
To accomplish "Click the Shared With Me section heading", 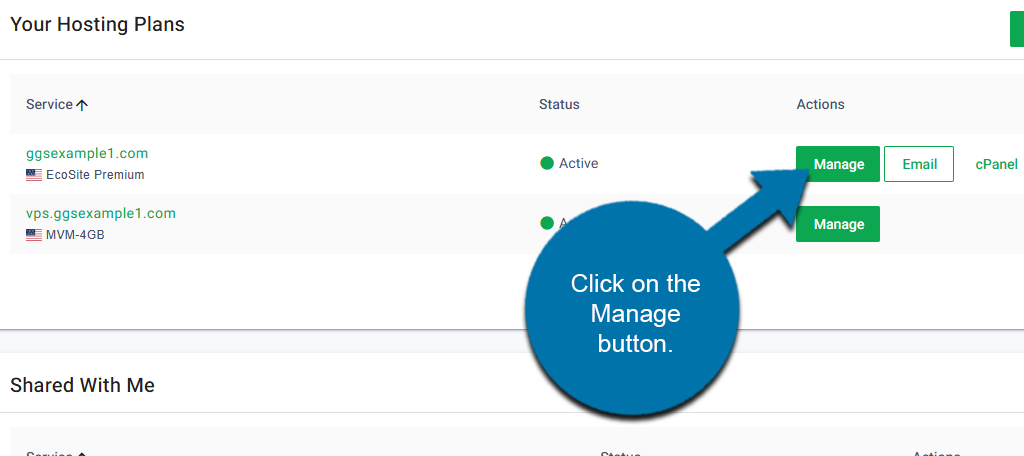I will [82, 385].
